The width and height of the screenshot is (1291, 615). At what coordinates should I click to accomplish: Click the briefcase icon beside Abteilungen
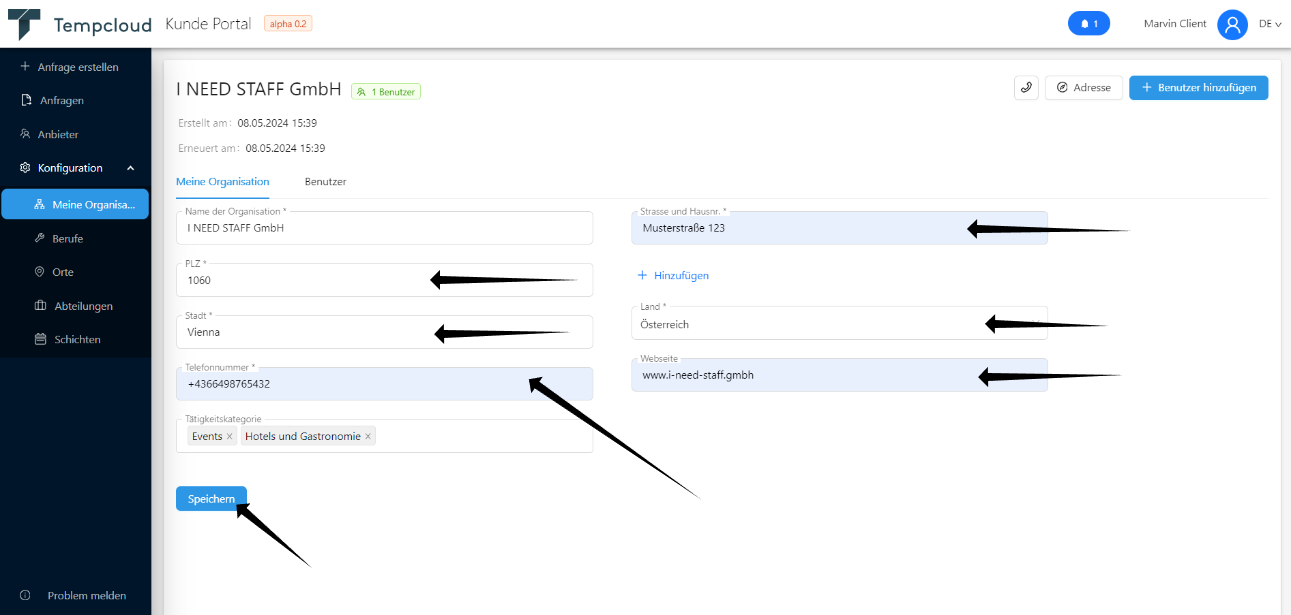tap(40, 306)
